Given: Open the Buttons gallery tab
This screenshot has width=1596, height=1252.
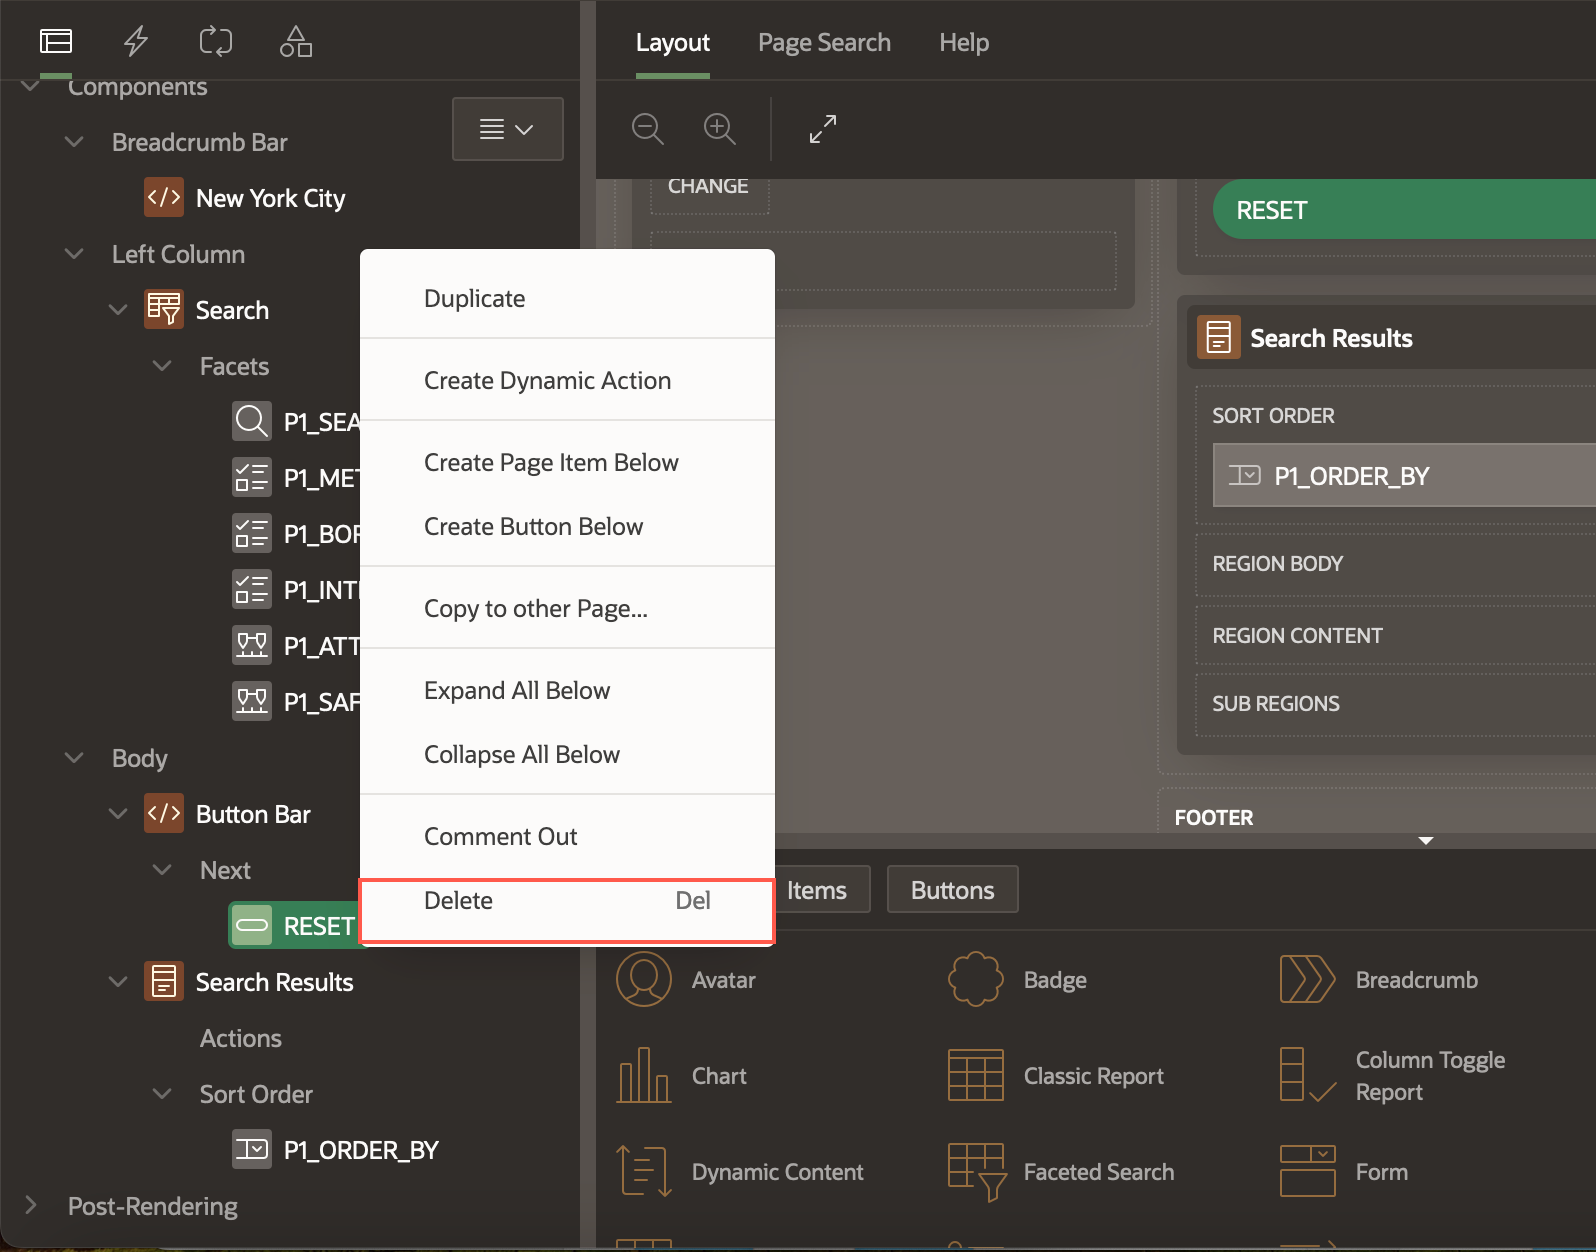Looking at the screenshot, I should point(953,890).
